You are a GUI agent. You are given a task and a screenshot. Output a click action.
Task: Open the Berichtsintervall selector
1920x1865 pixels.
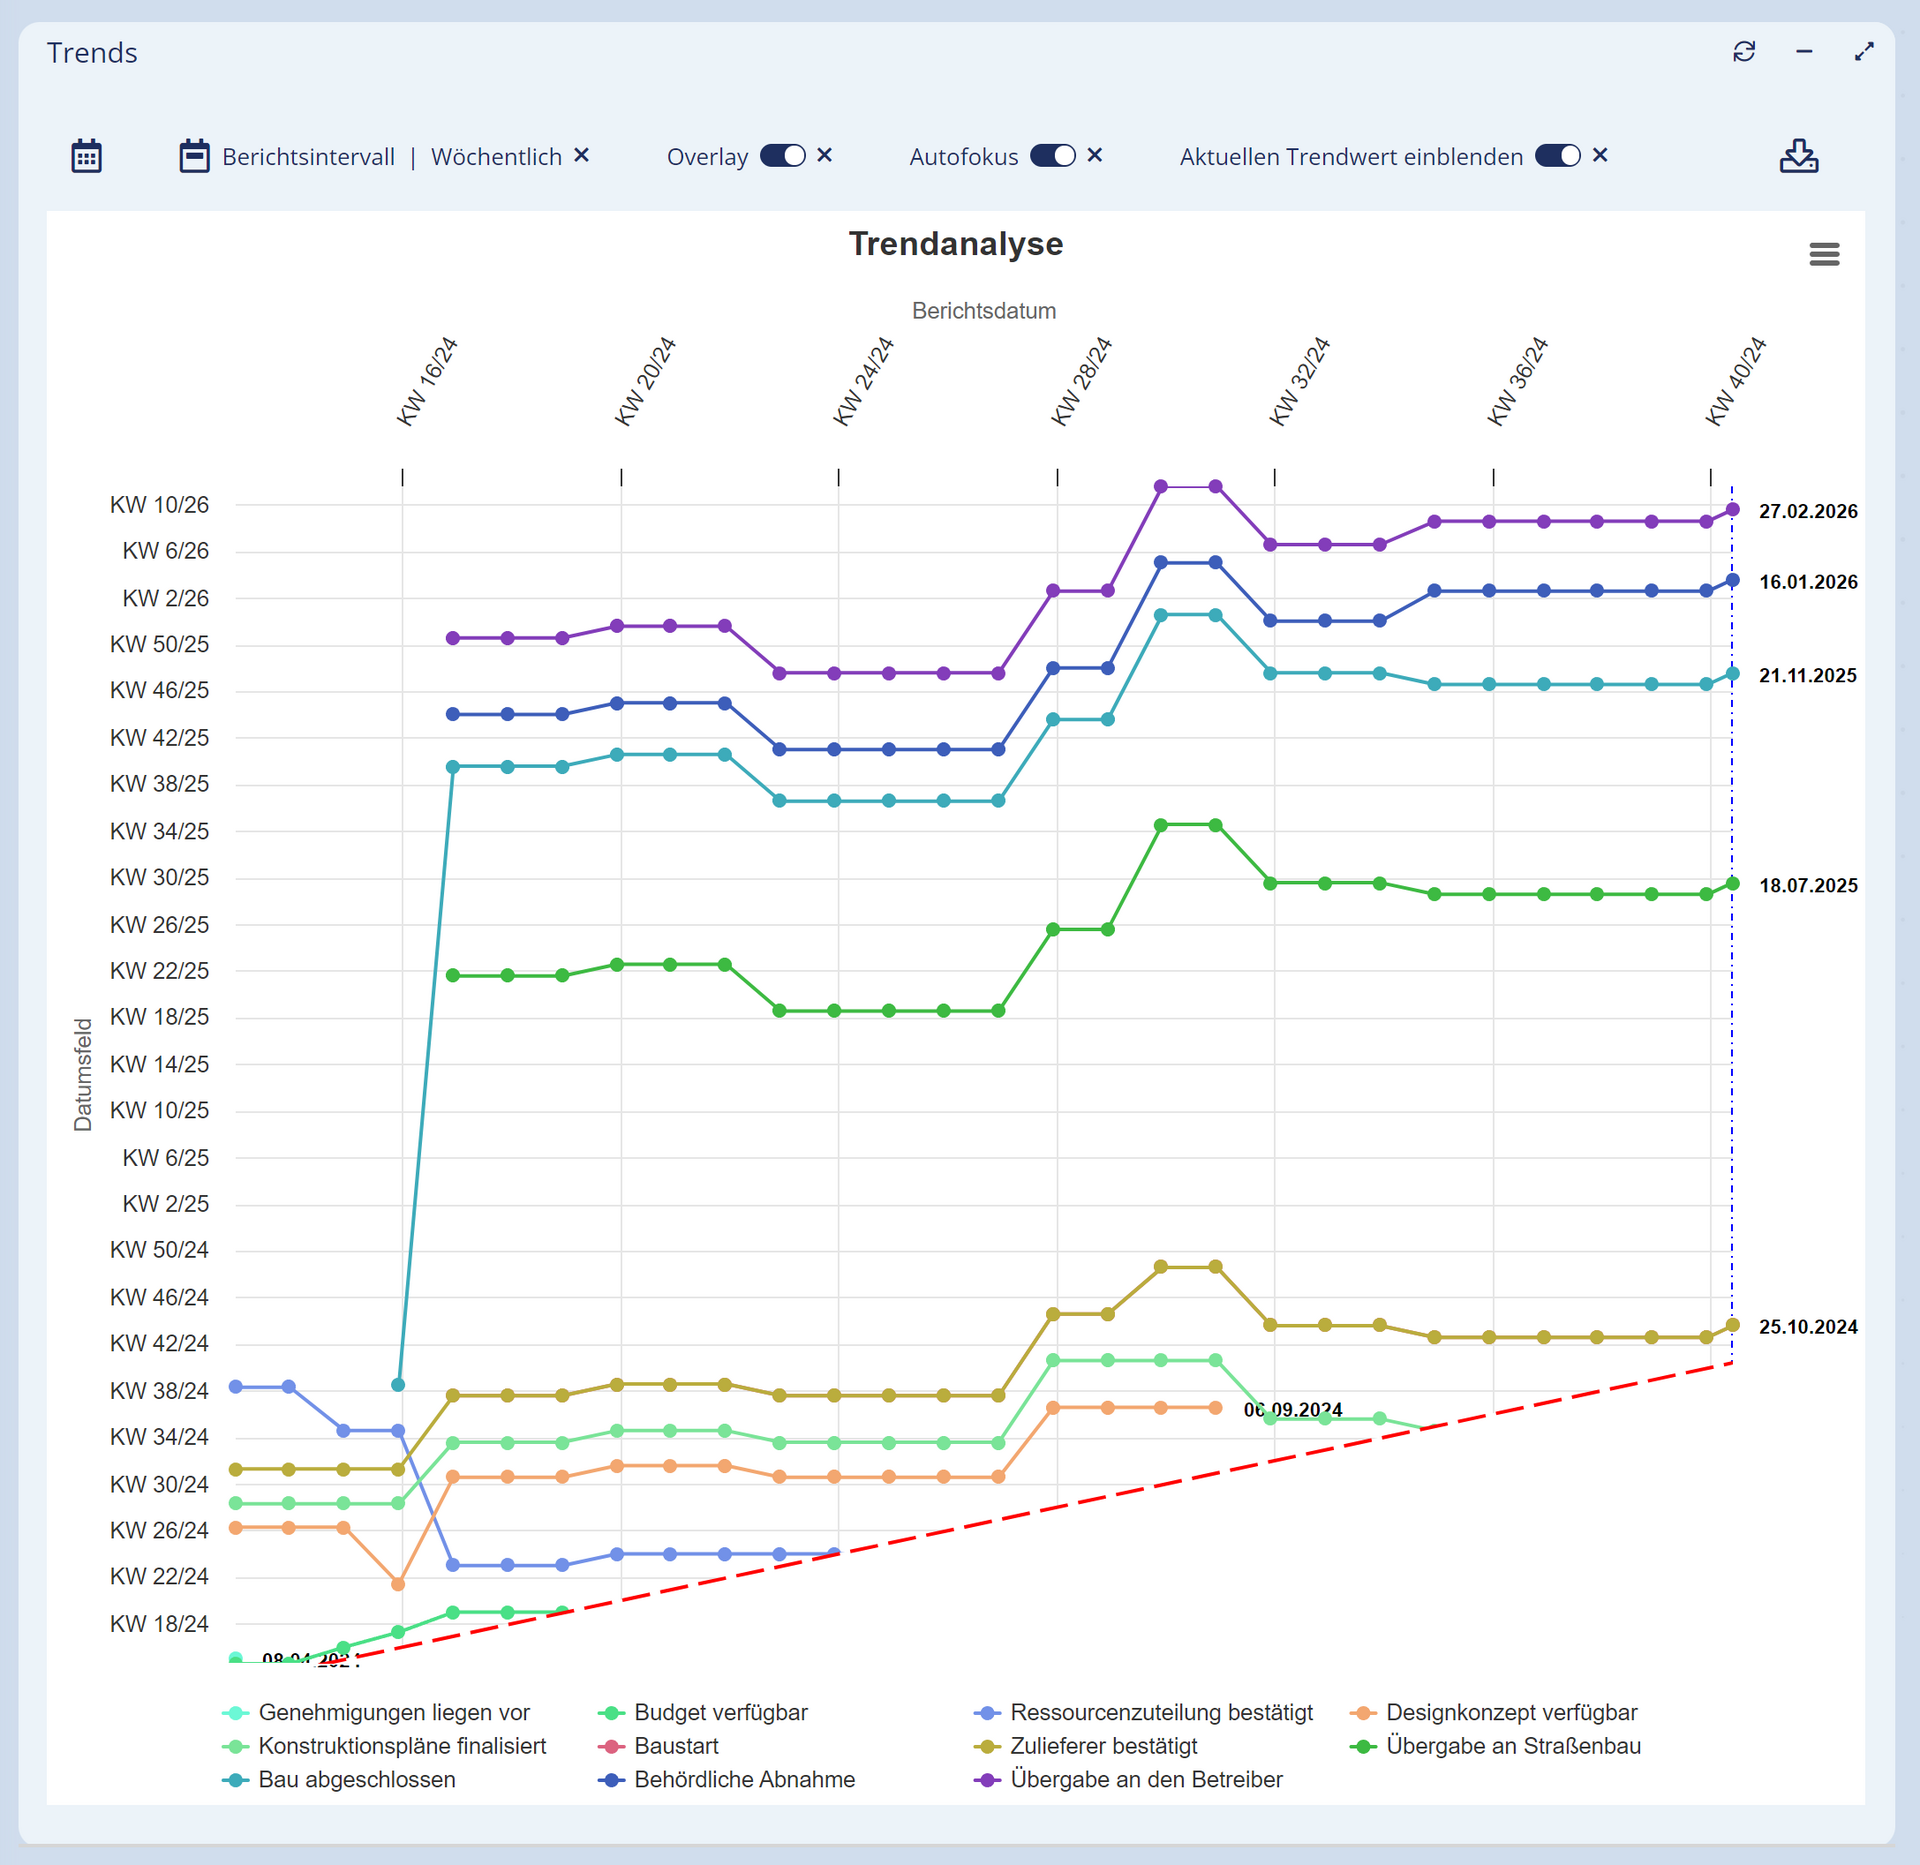pos(308,157)
